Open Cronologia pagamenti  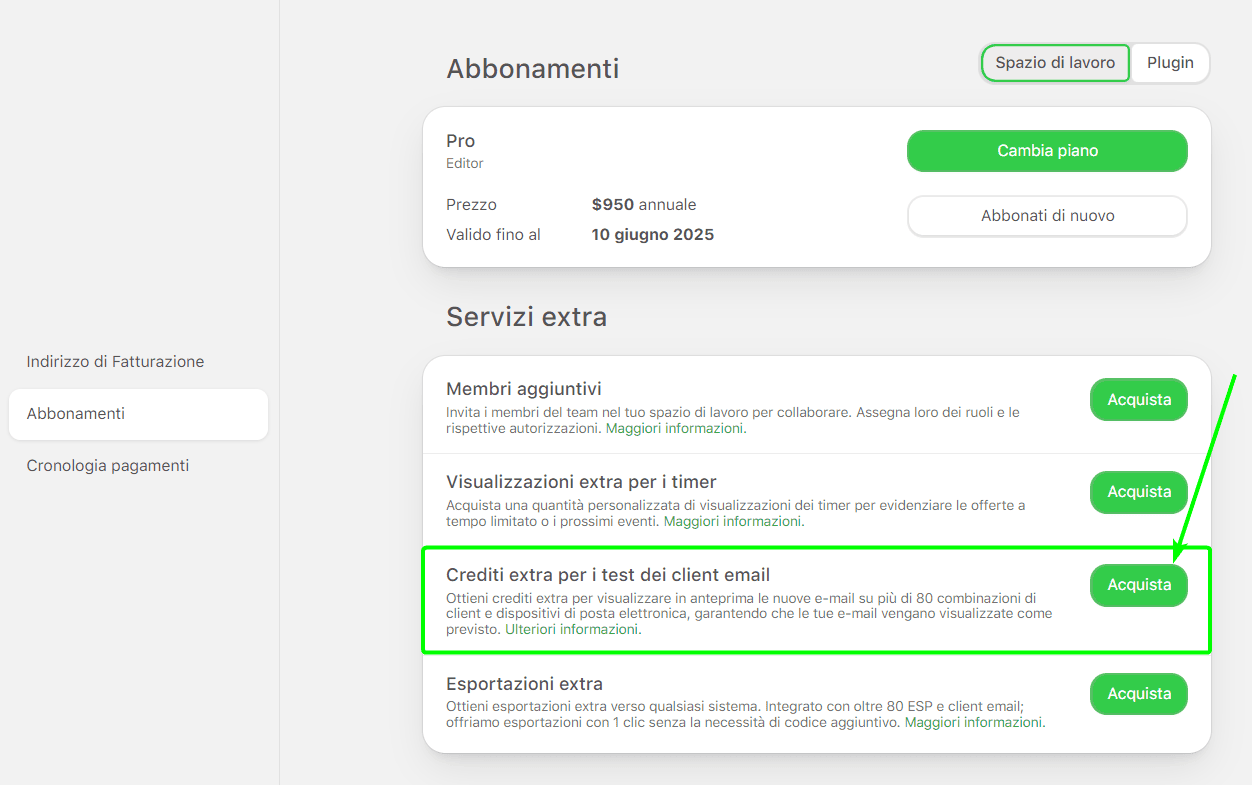coord(107,465)
